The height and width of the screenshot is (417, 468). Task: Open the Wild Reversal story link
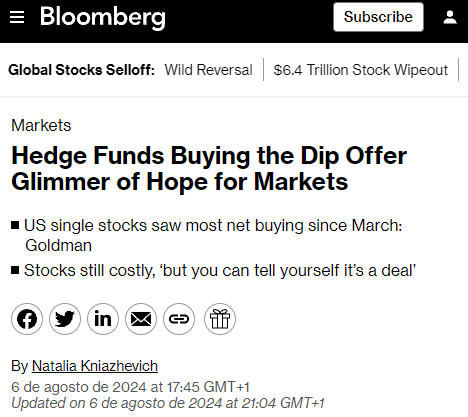point(208,70)
